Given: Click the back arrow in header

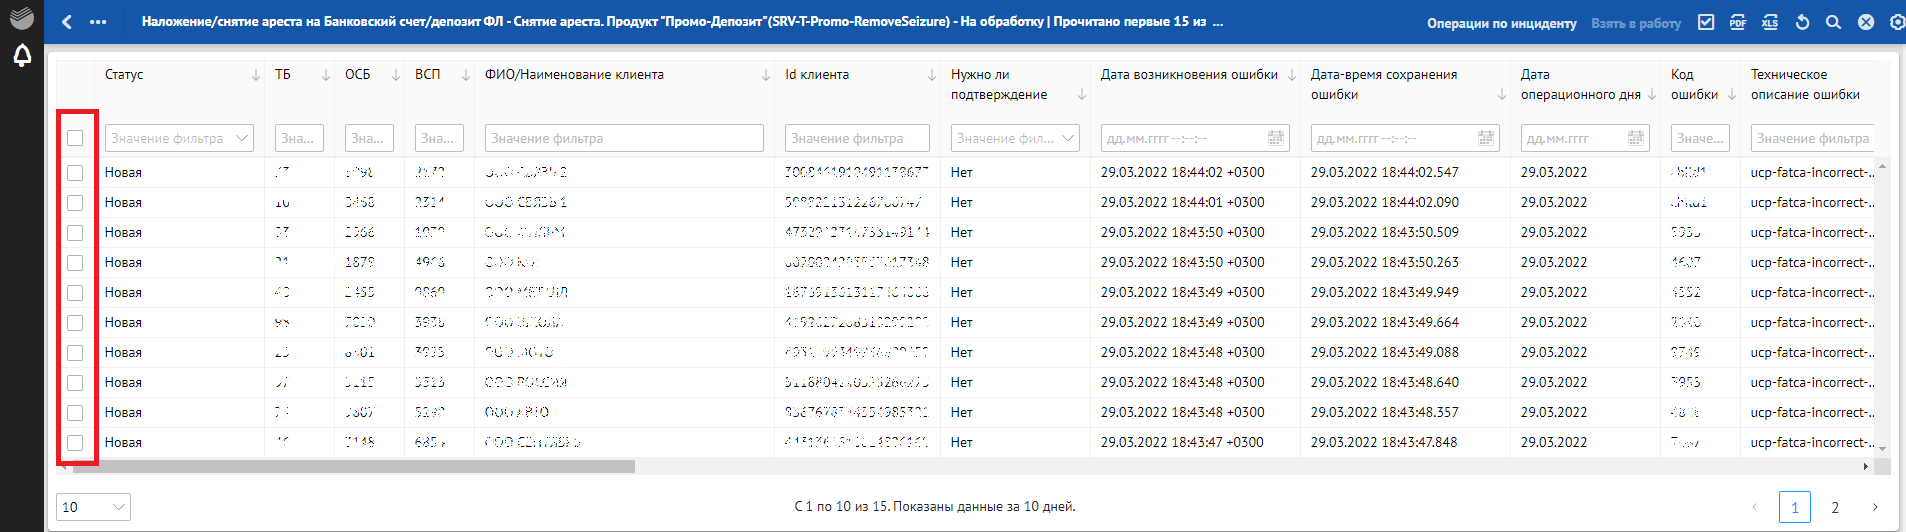Looking at the screenshot, I should point(67,22).
